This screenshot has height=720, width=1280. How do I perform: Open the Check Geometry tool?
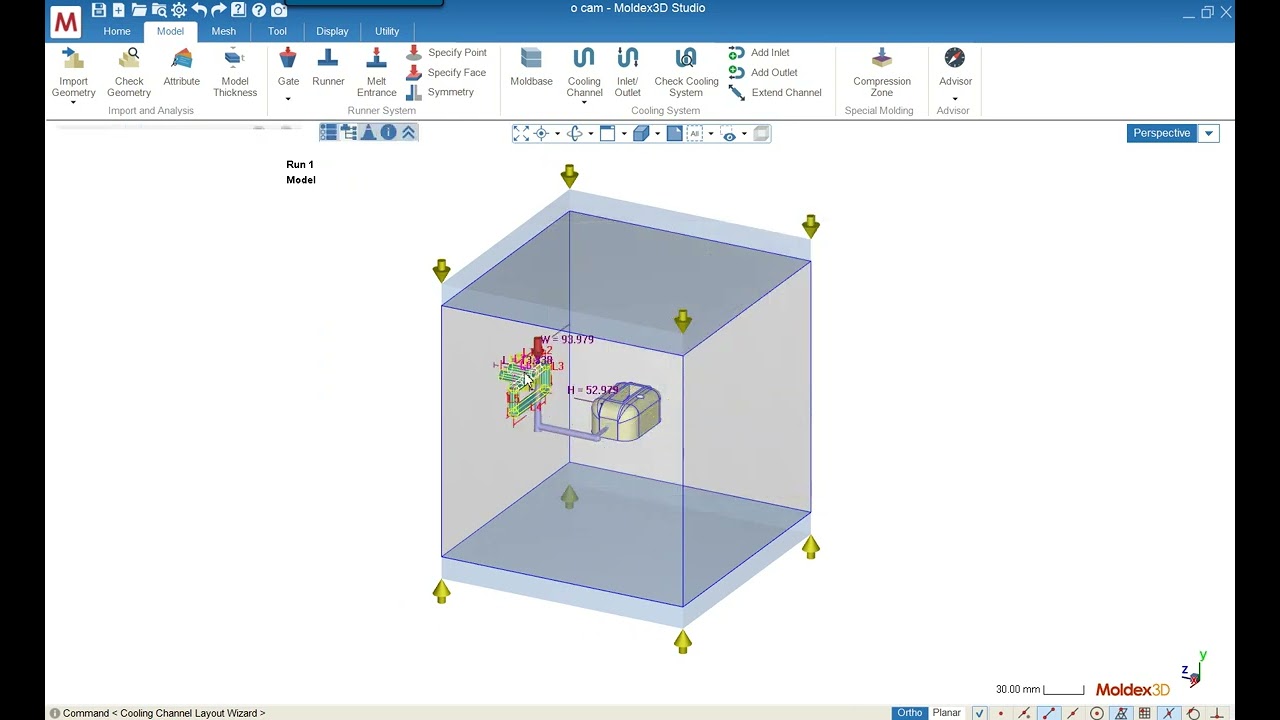tap(129, 72)
